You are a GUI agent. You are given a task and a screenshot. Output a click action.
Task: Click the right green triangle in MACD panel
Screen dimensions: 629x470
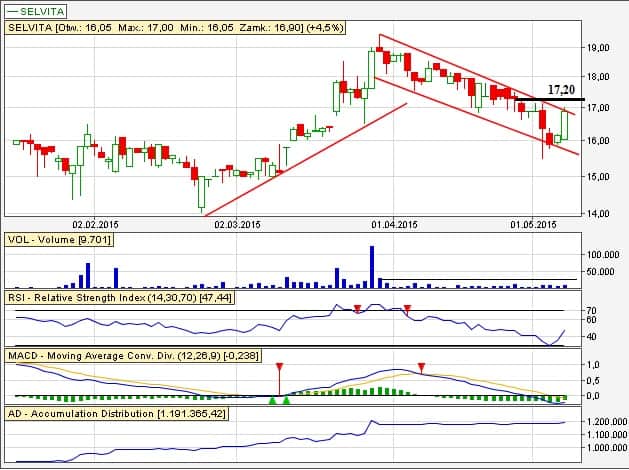click(287, 400)
